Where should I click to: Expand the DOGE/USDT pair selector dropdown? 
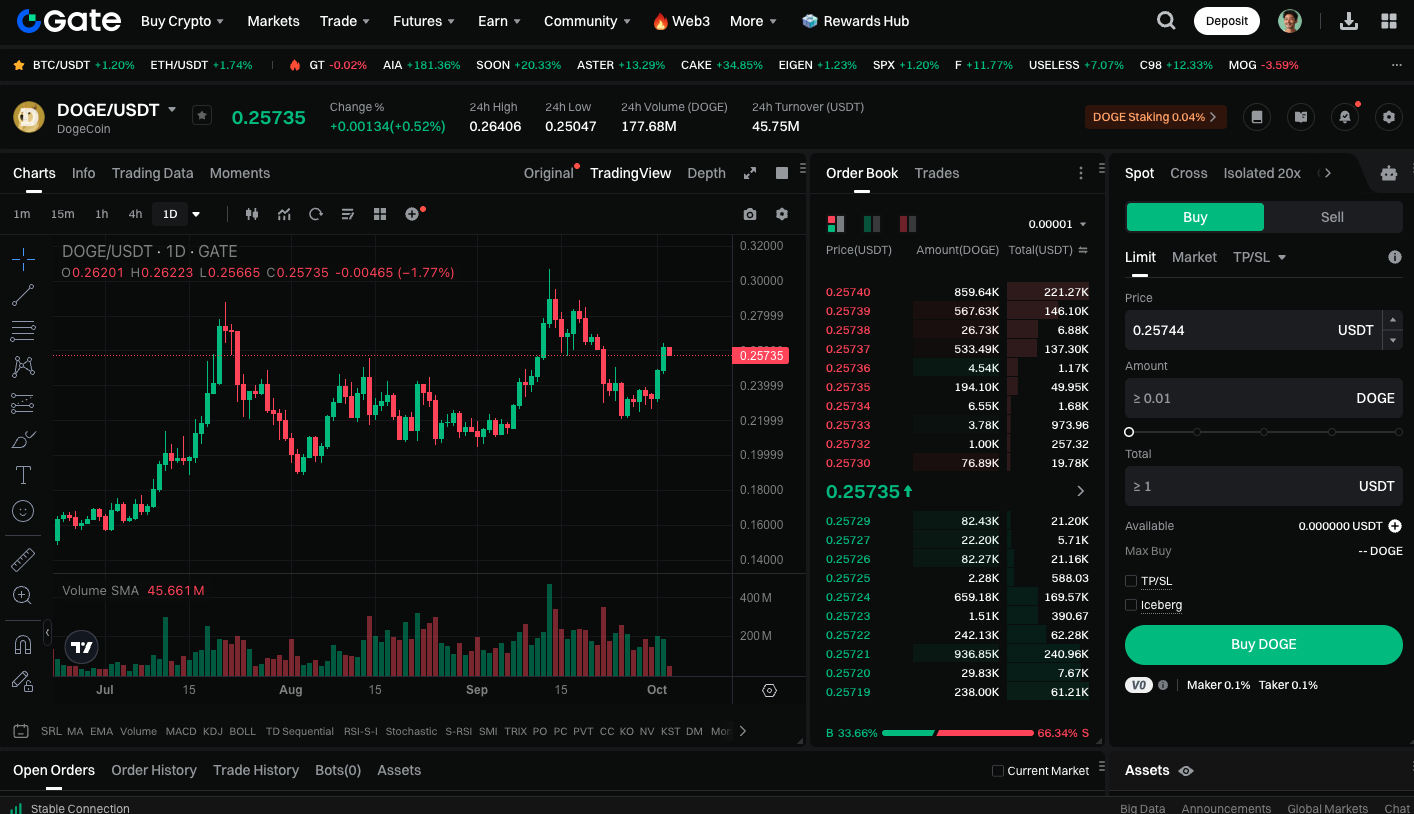tap(172, 110)
